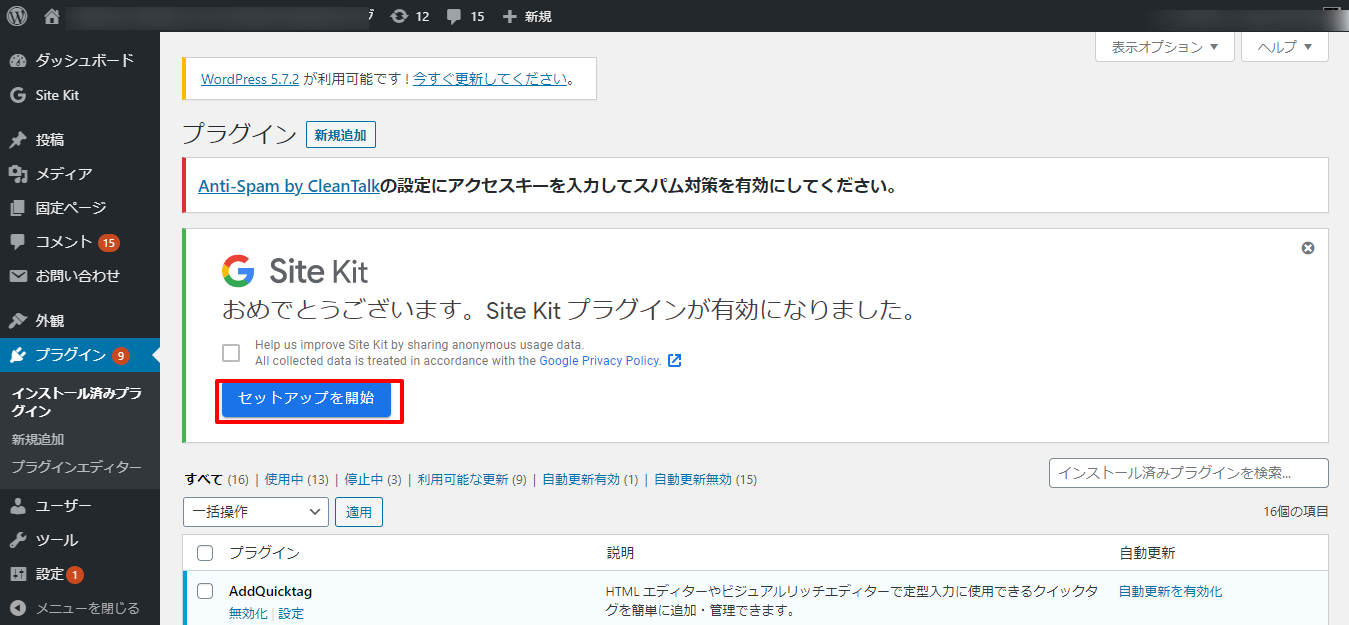This screenshot has width=1349, height=625.
Task: Filter plugins by 自動更新有効
Action: [x=581, y=480]
